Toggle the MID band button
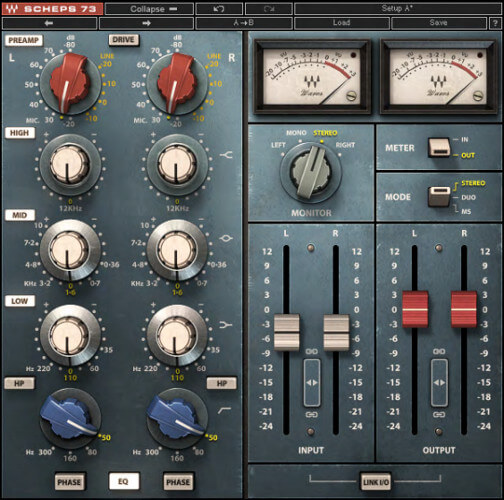Viewport: 504px width, 500px height. [20, 215]
